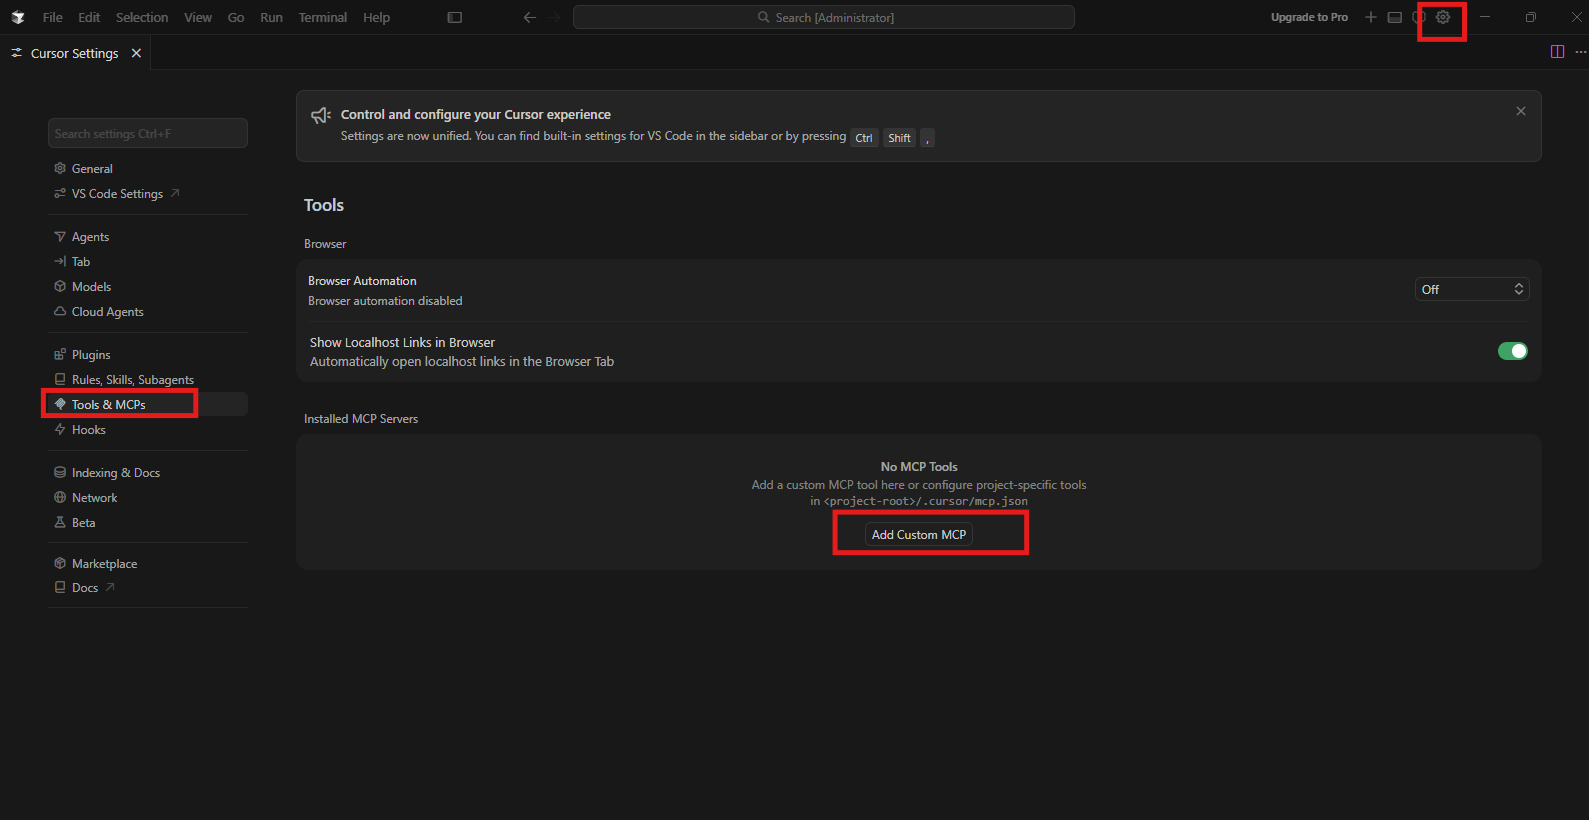Toggle the primary sidebar icon
Image resolution: width=1589 pixels, height=820 pixels.
(455, 17)
